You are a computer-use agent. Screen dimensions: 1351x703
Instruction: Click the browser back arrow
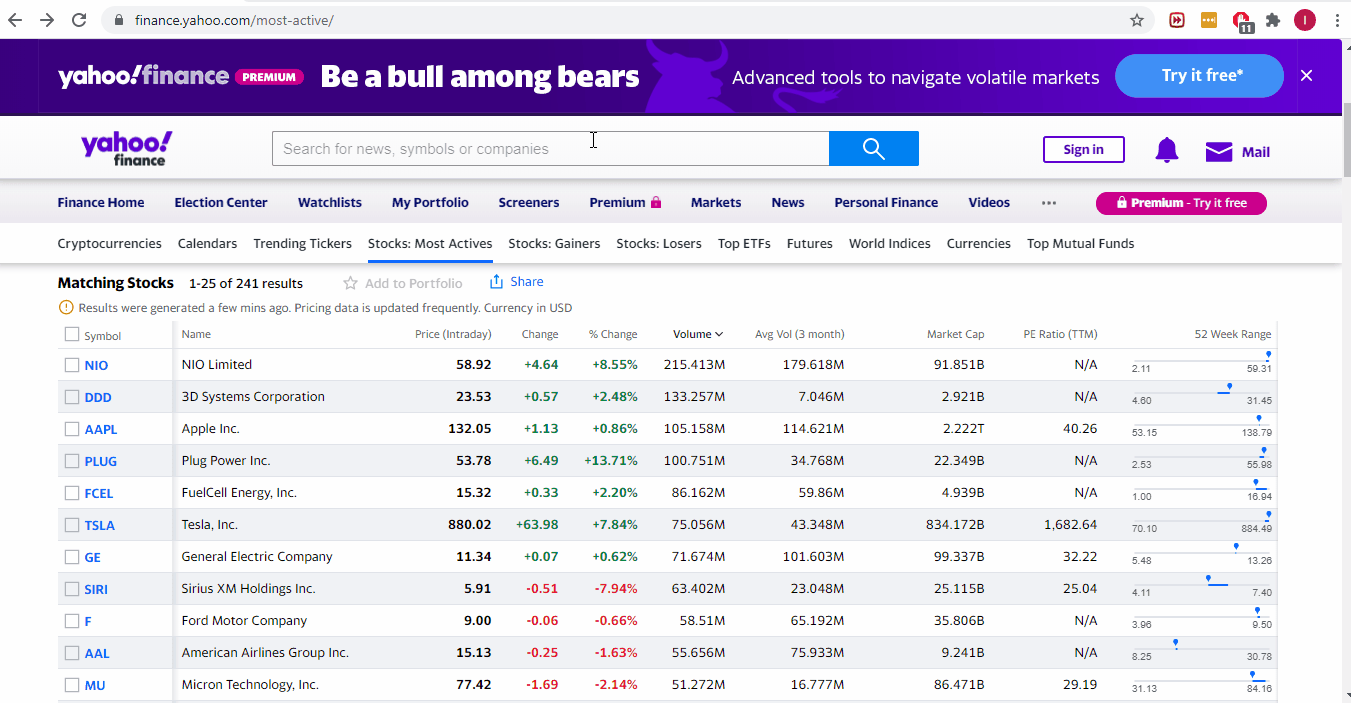point(16,20)
